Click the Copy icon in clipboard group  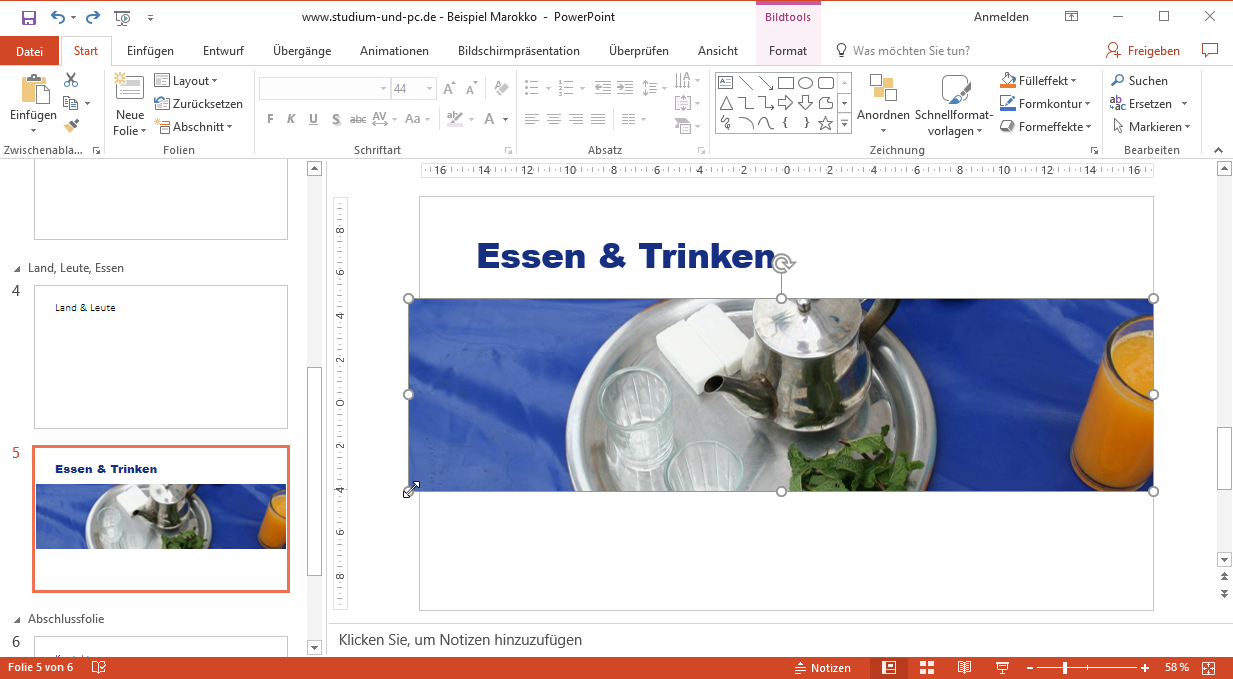coord(70,103)
